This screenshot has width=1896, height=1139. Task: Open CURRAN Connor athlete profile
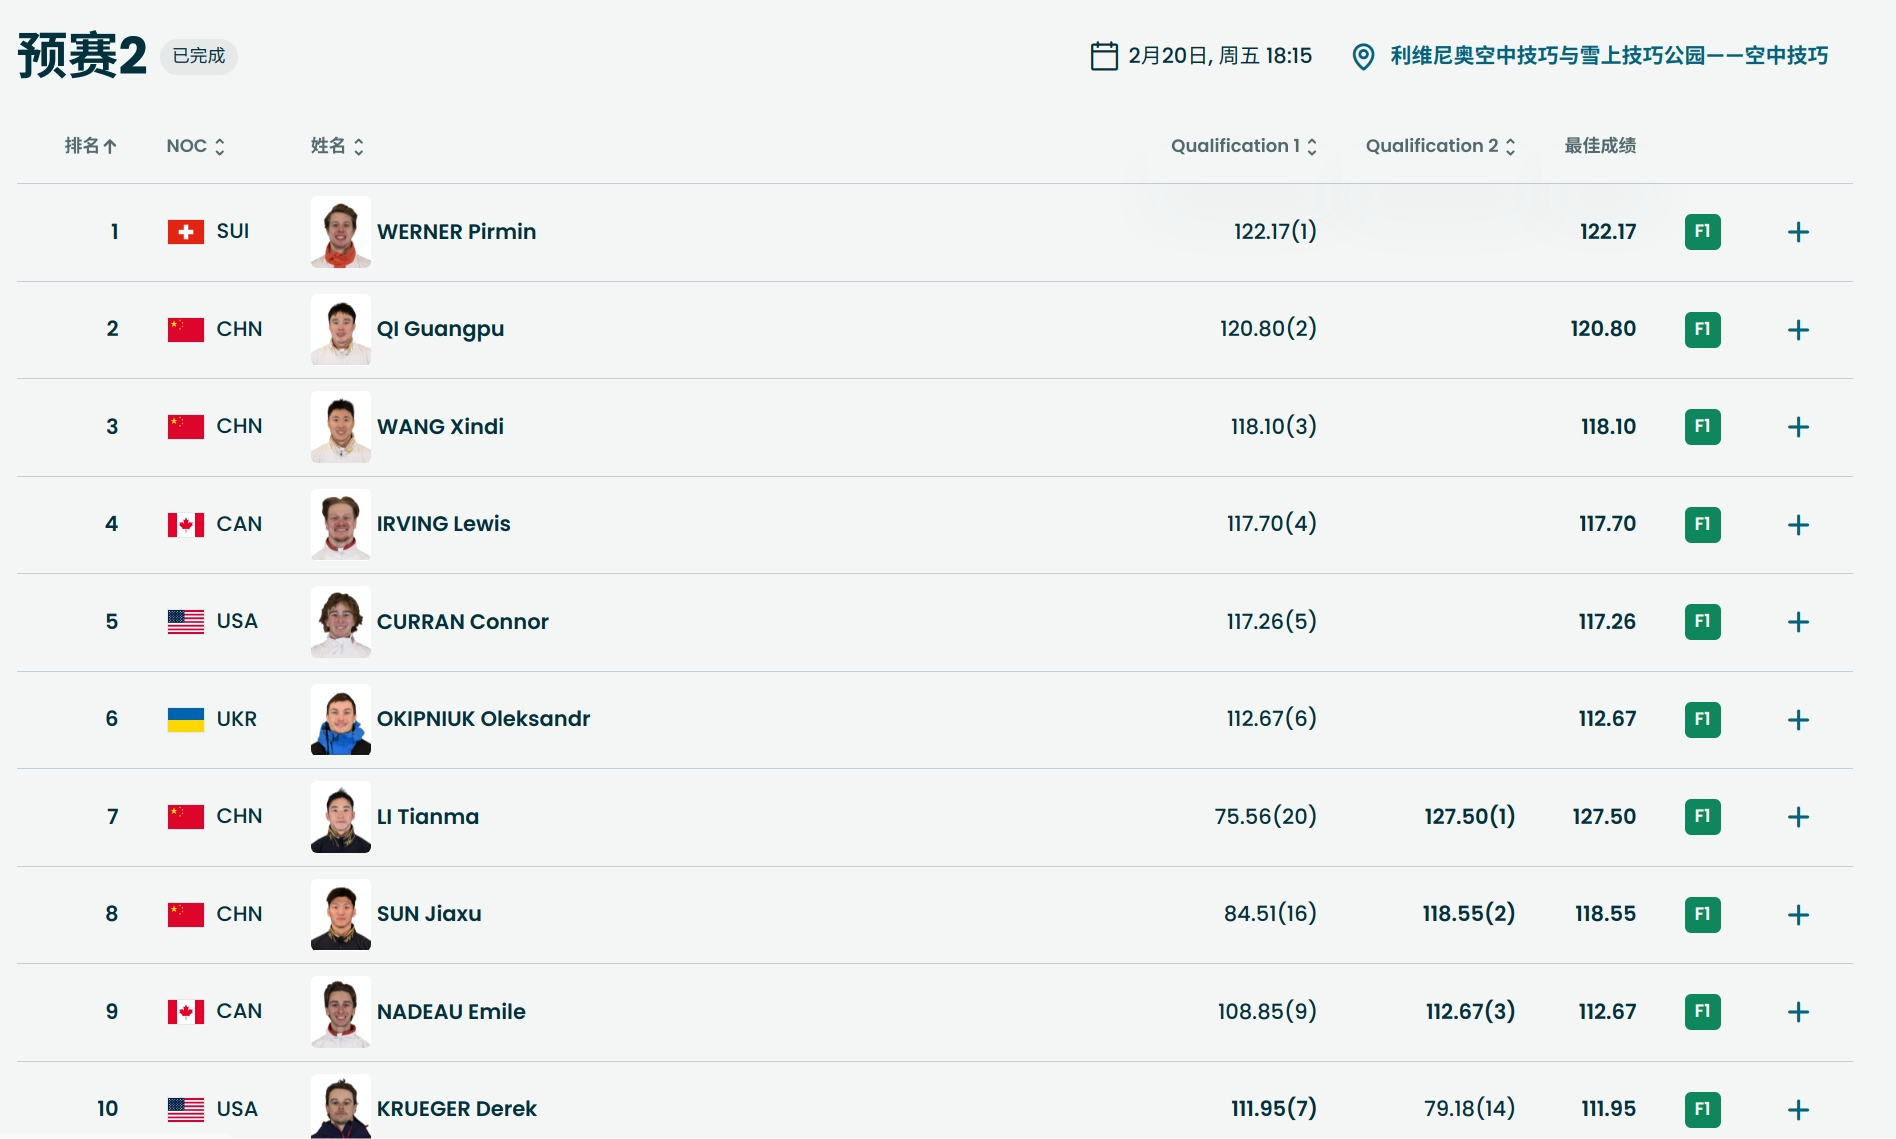[462, 622]
